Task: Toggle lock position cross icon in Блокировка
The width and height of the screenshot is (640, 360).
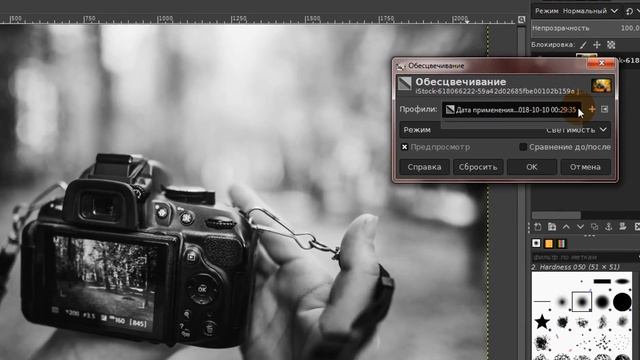Action: tap(597, 45)
